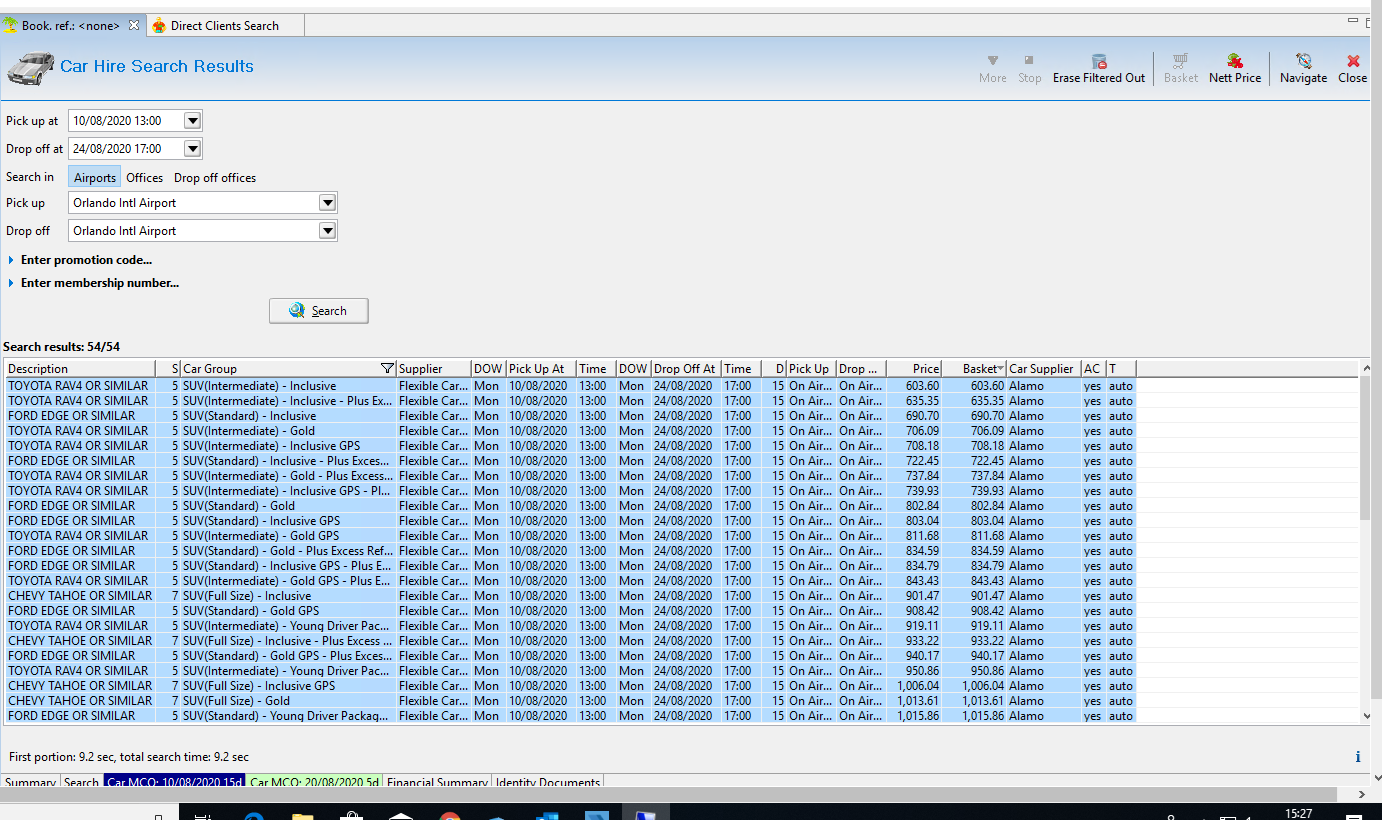Screen dimensions: 1382x820
Task: Click the Stop toolbar icon
Action: tap(1029, 61)
